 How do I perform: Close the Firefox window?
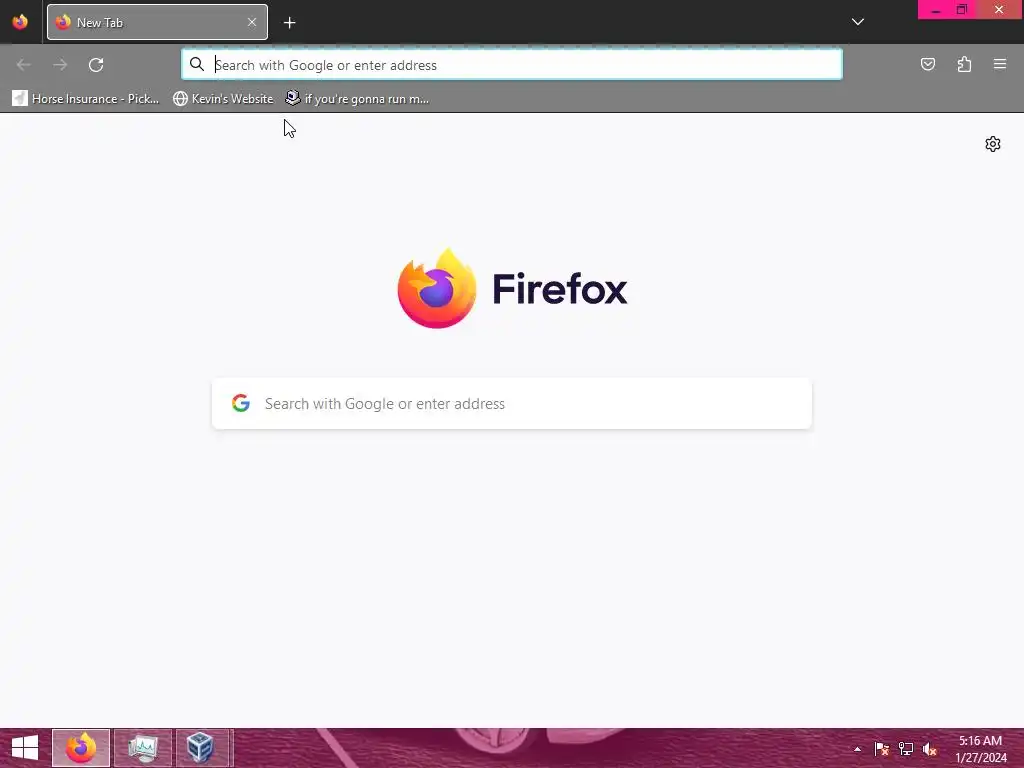(999, 10)
